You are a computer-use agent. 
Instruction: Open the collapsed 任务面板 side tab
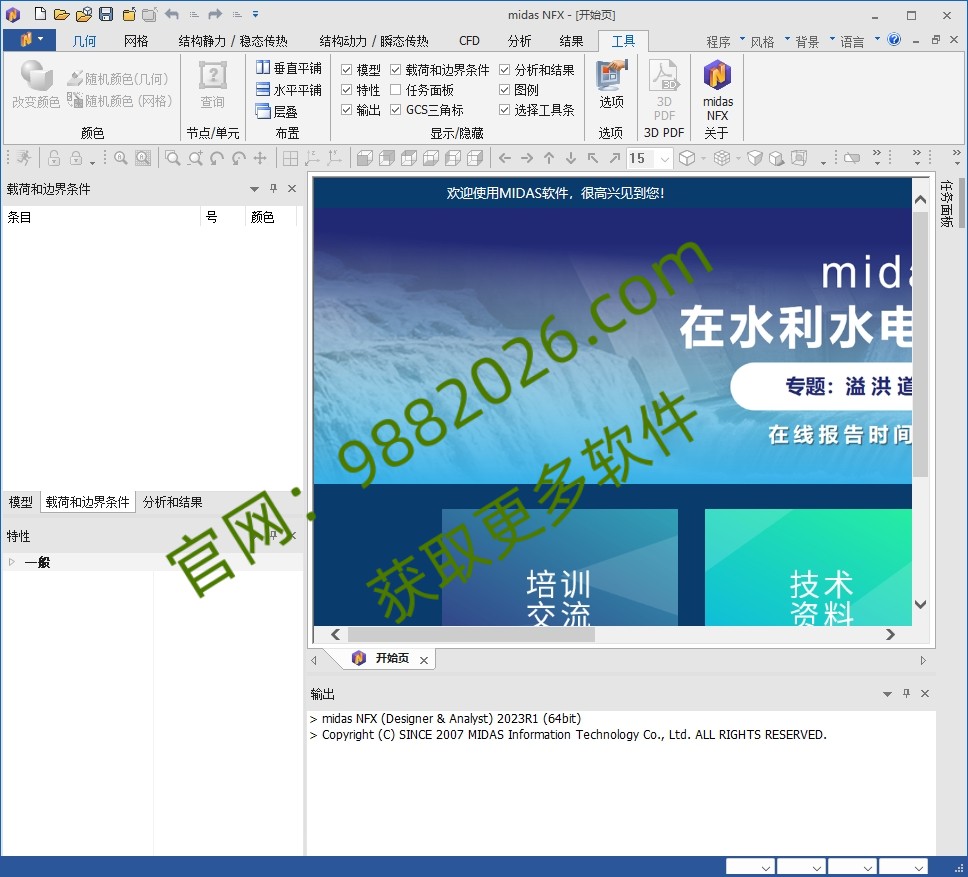[946, 204]
